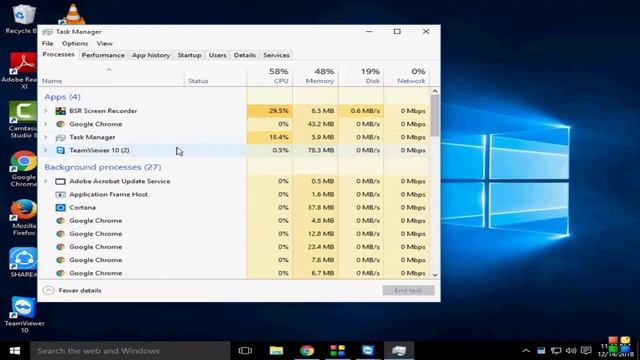Image resolution: width=640 pixels, height=360 pixels.
Task: Sort processes by Network column
Action: pos(407,76)
